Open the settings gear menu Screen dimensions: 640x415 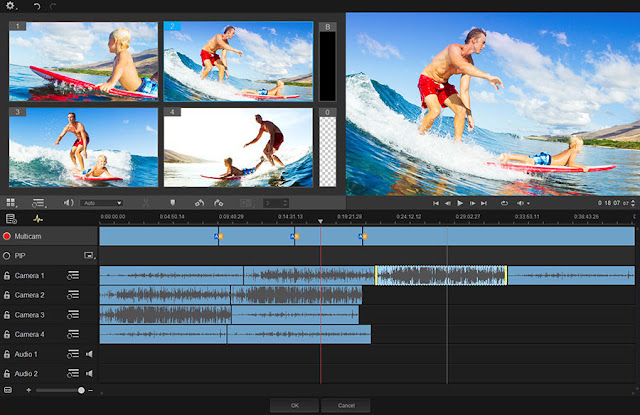(12, 6)
